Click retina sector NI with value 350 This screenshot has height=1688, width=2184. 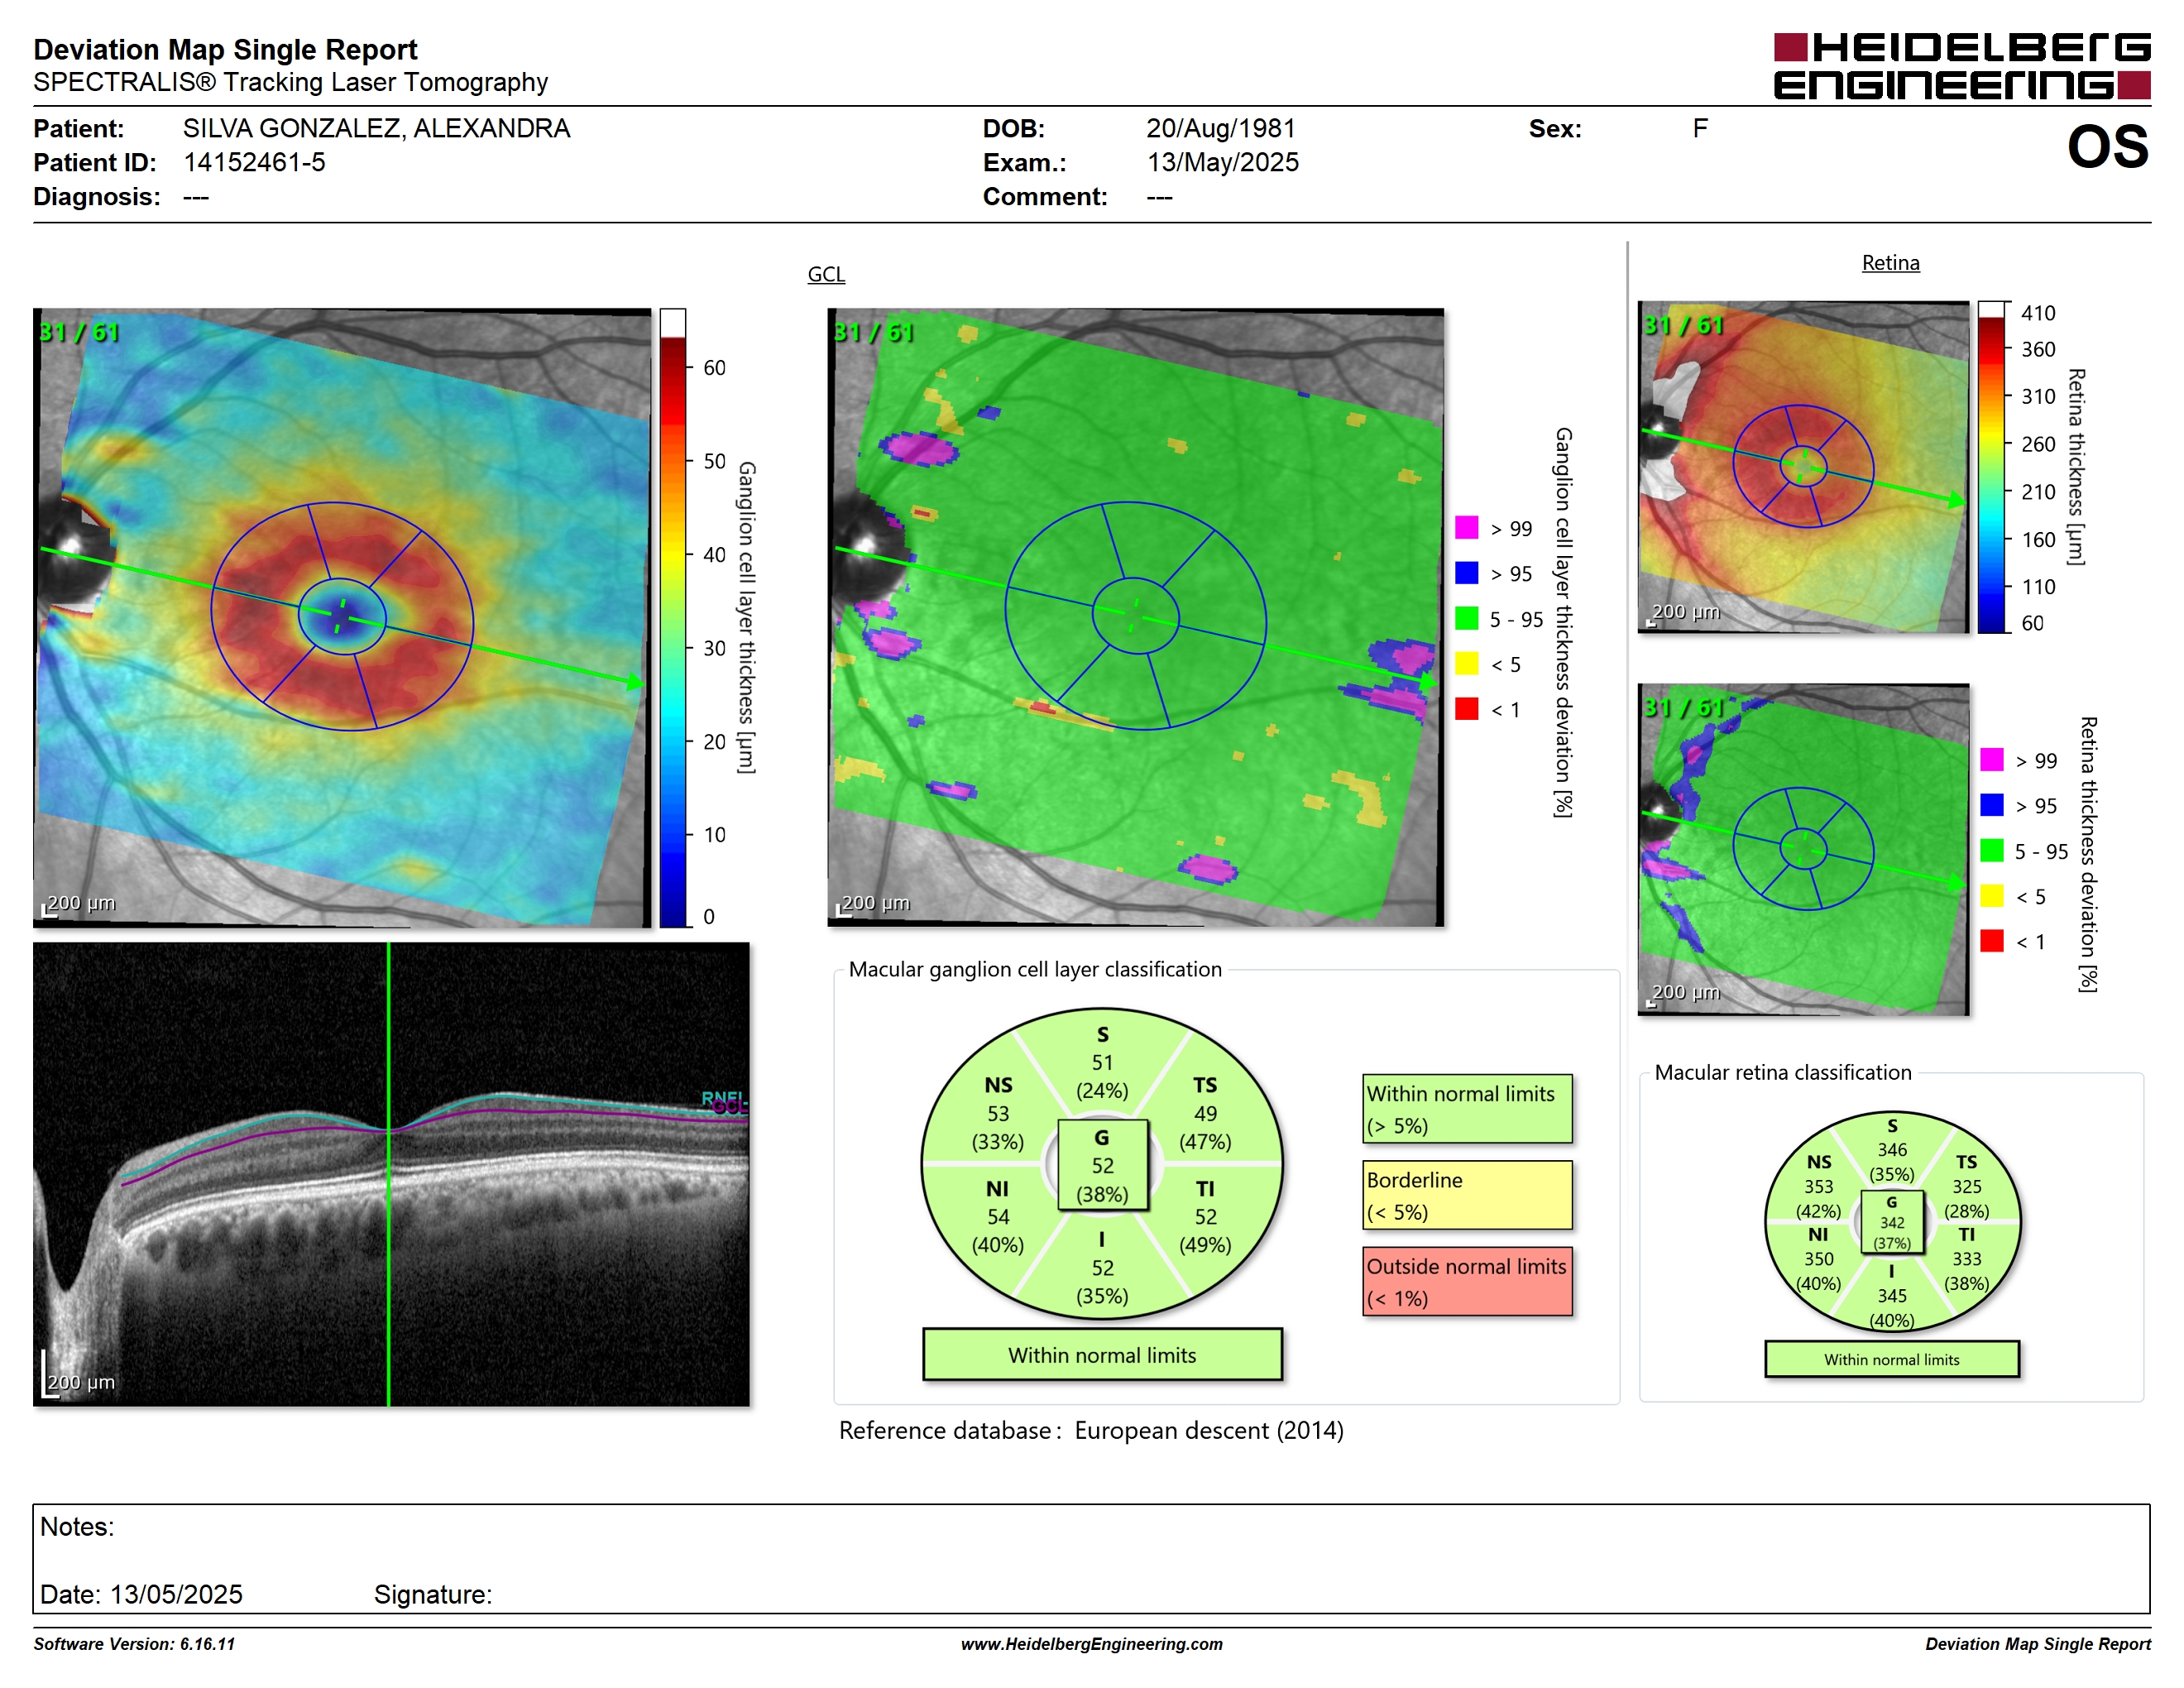pyautogui.click(x=1818, y=1259)
